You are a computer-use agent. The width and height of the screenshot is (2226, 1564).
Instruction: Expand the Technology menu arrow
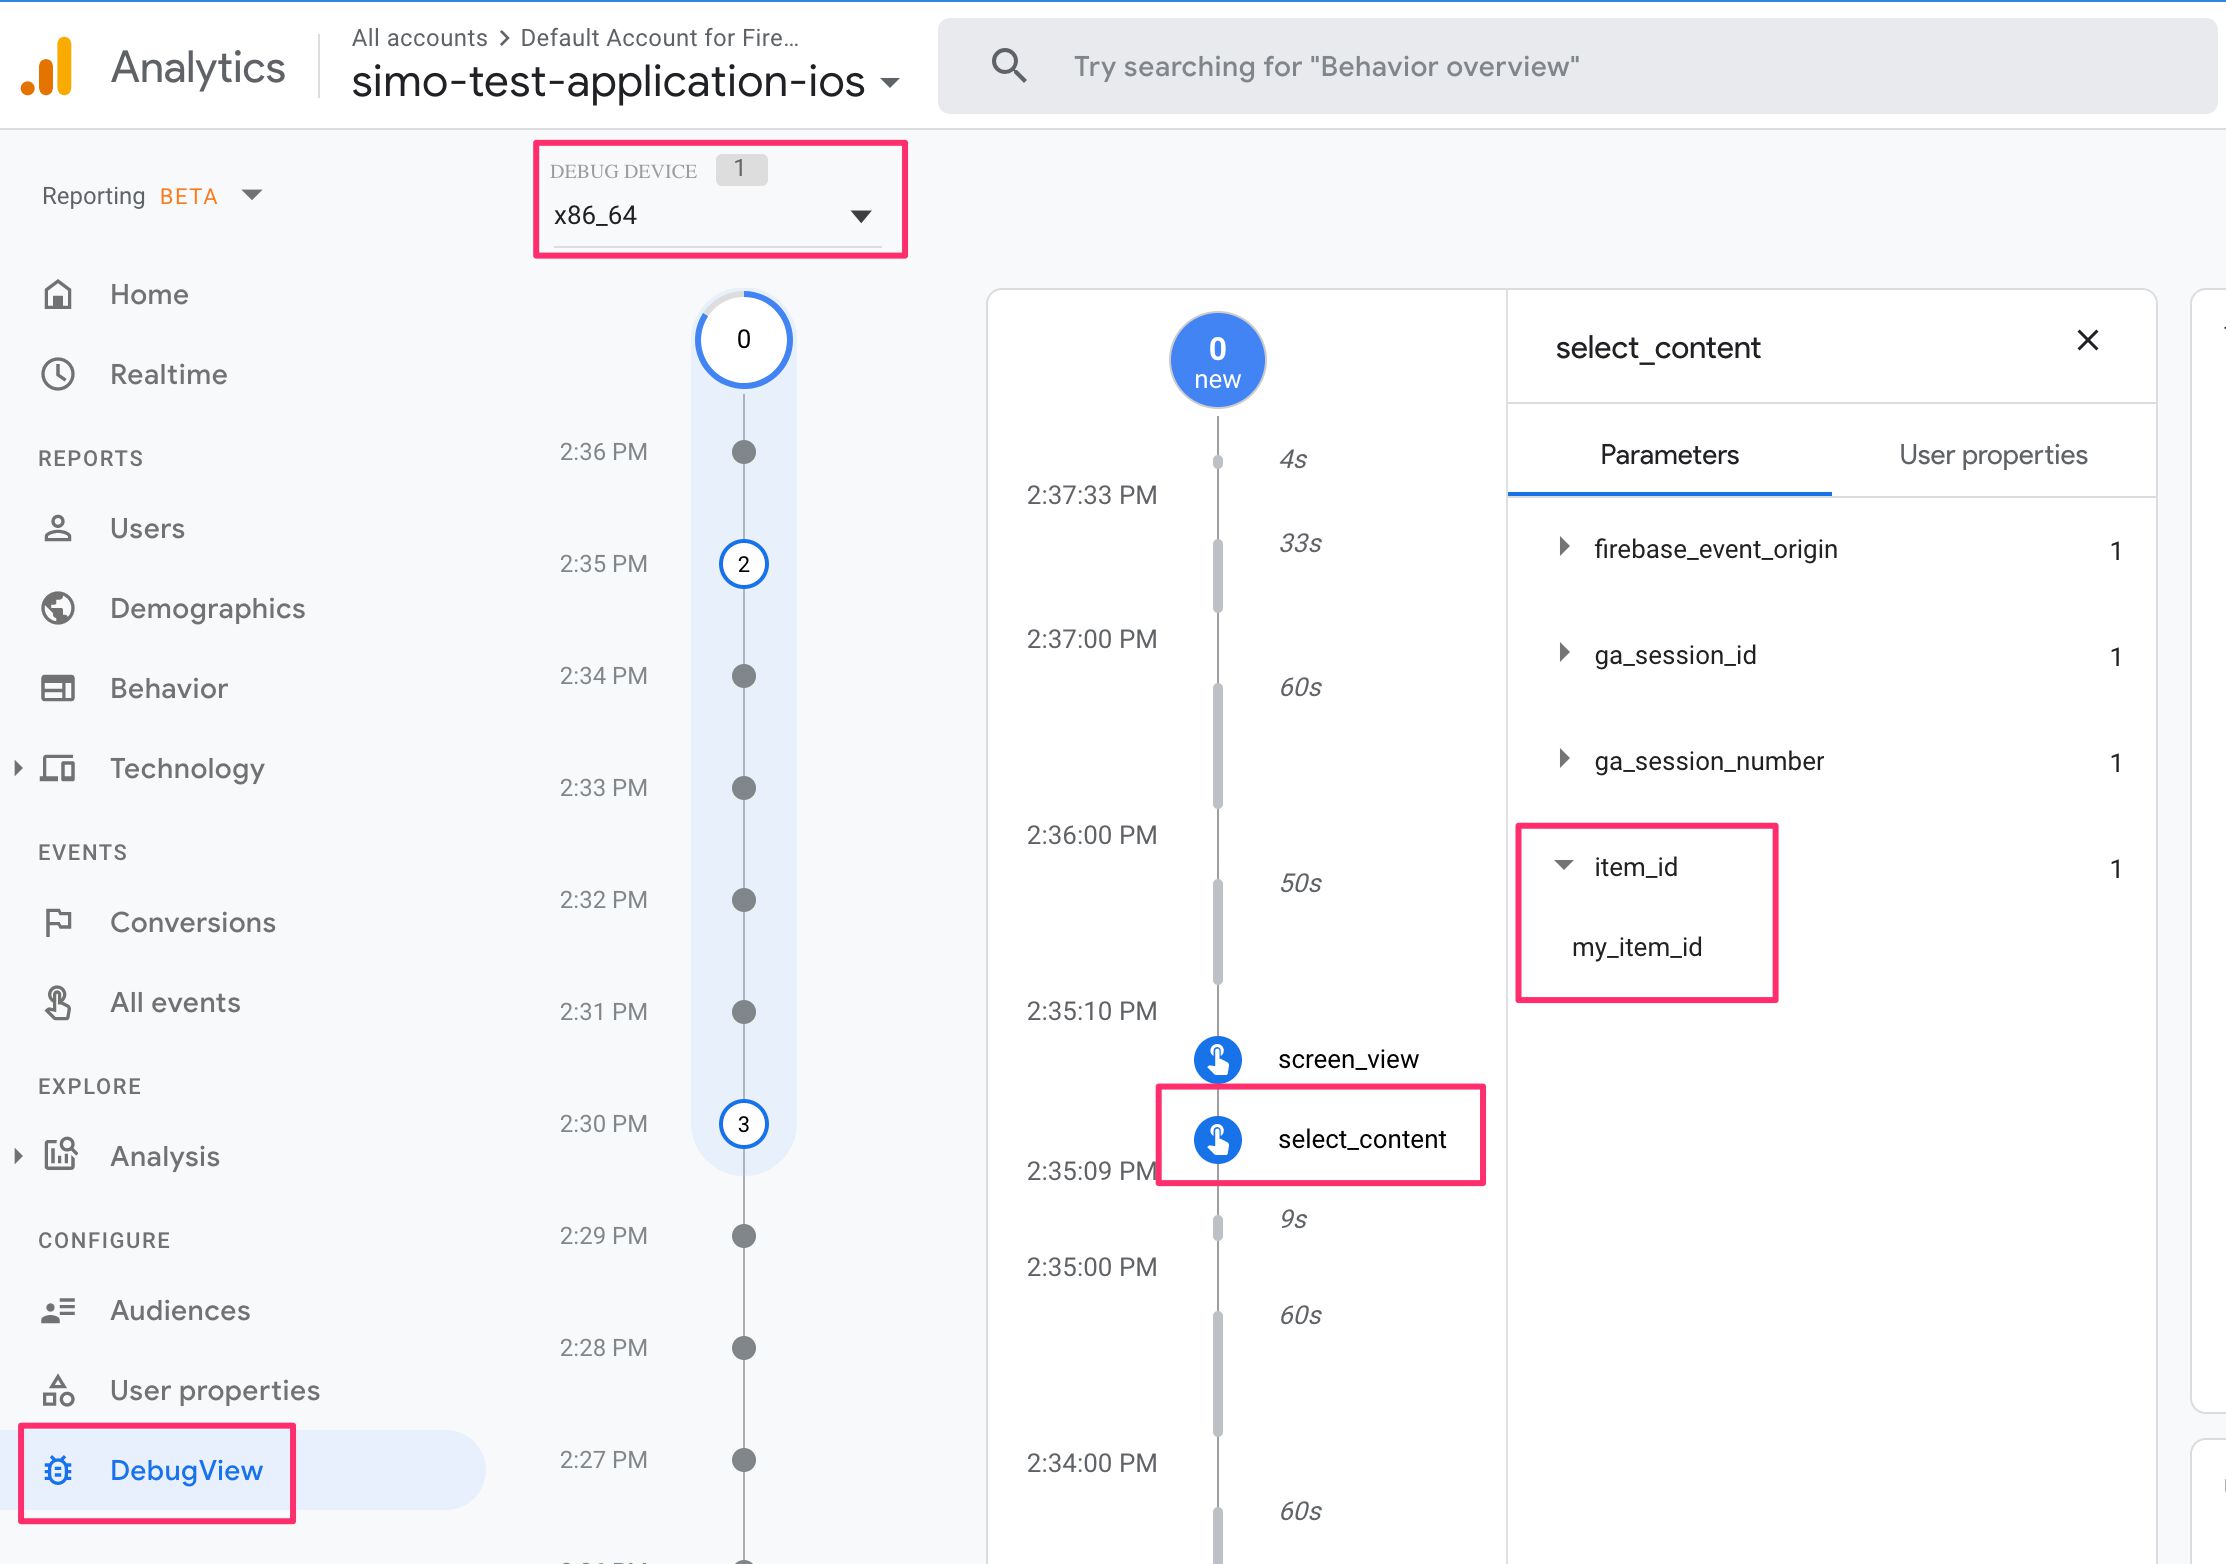(x=18, y=768)
